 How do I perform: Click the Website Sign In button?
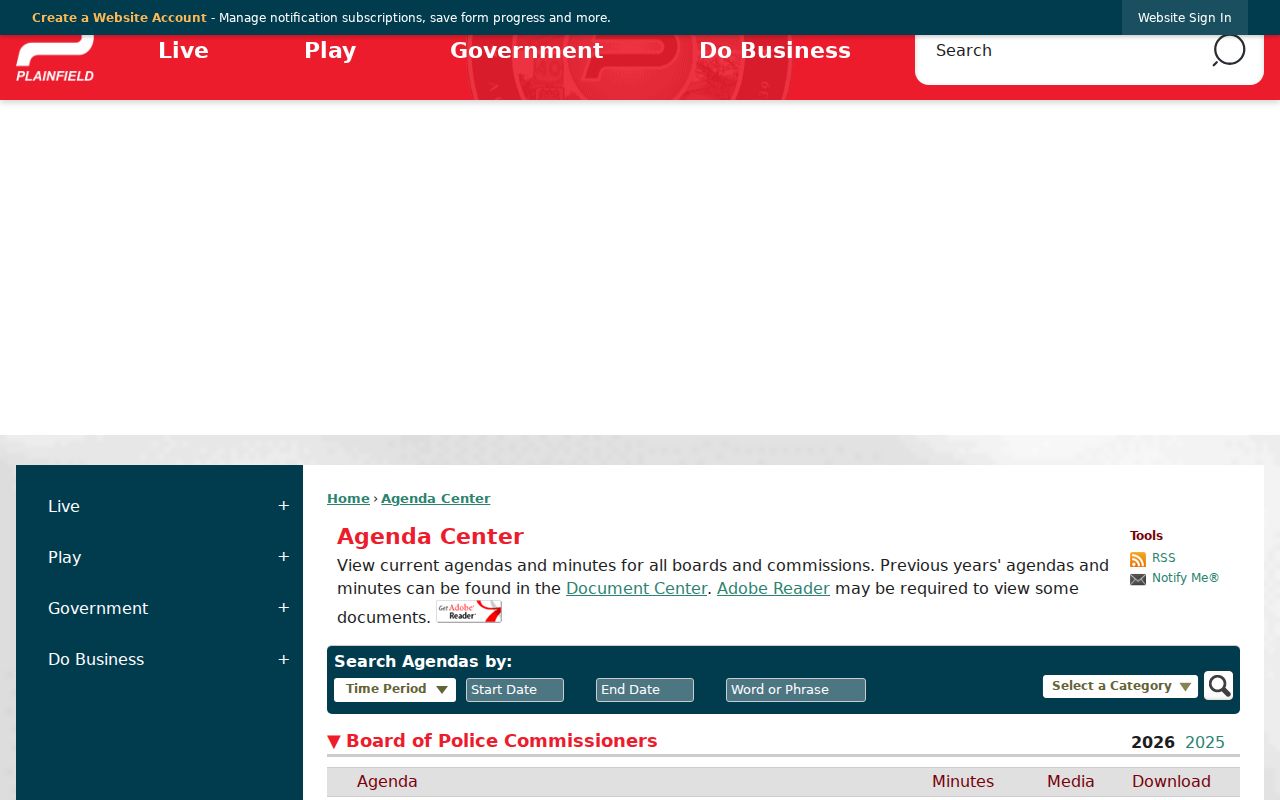click(x=1184, y=18)
